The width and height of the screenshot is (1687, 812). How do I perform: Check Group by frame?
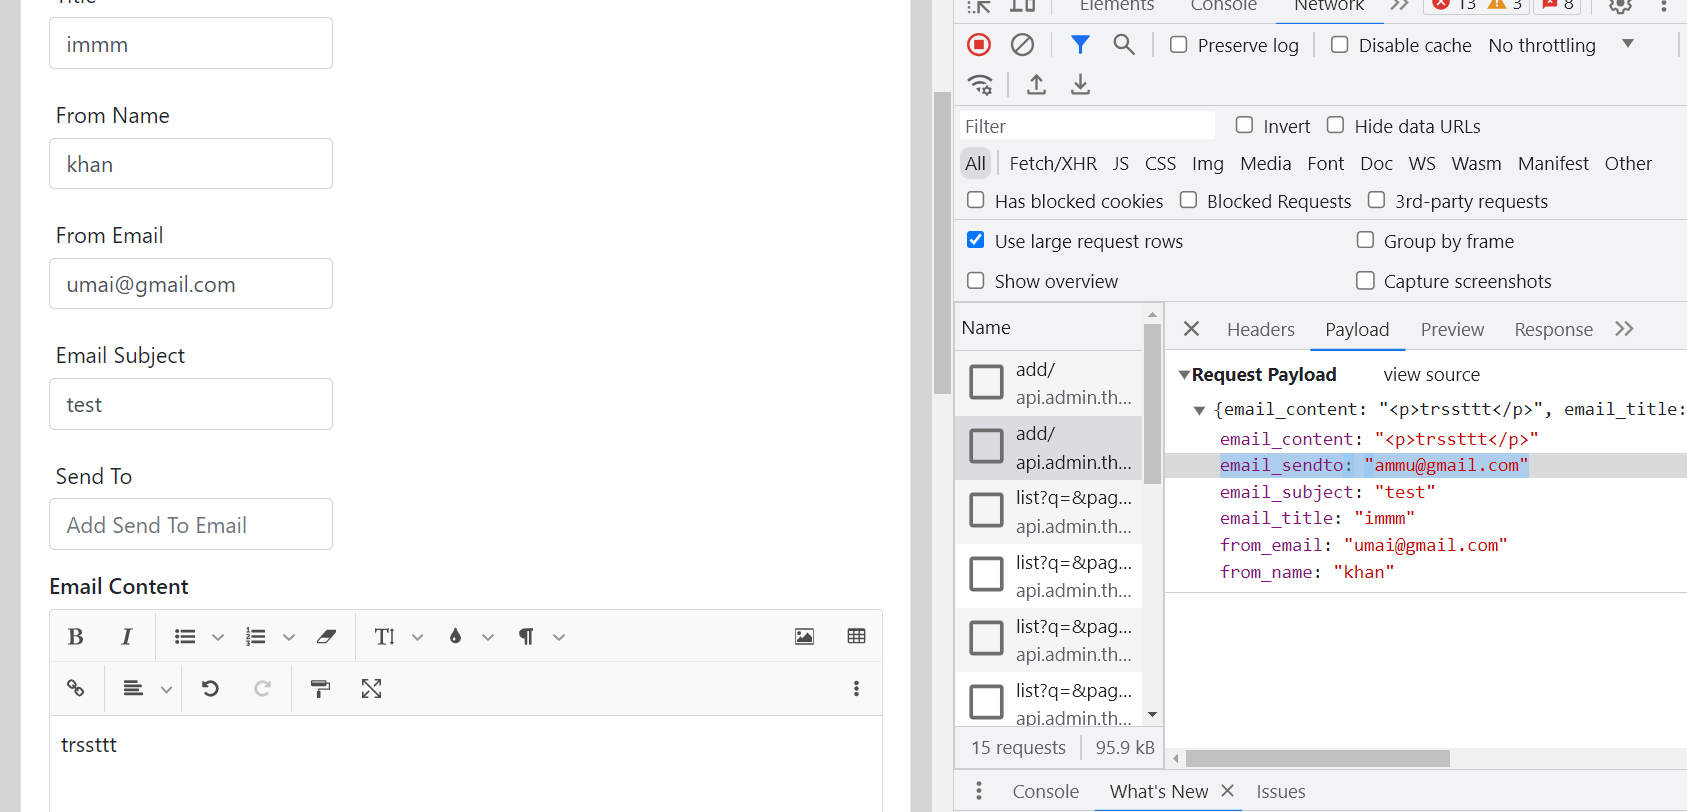coord(1365,240)
